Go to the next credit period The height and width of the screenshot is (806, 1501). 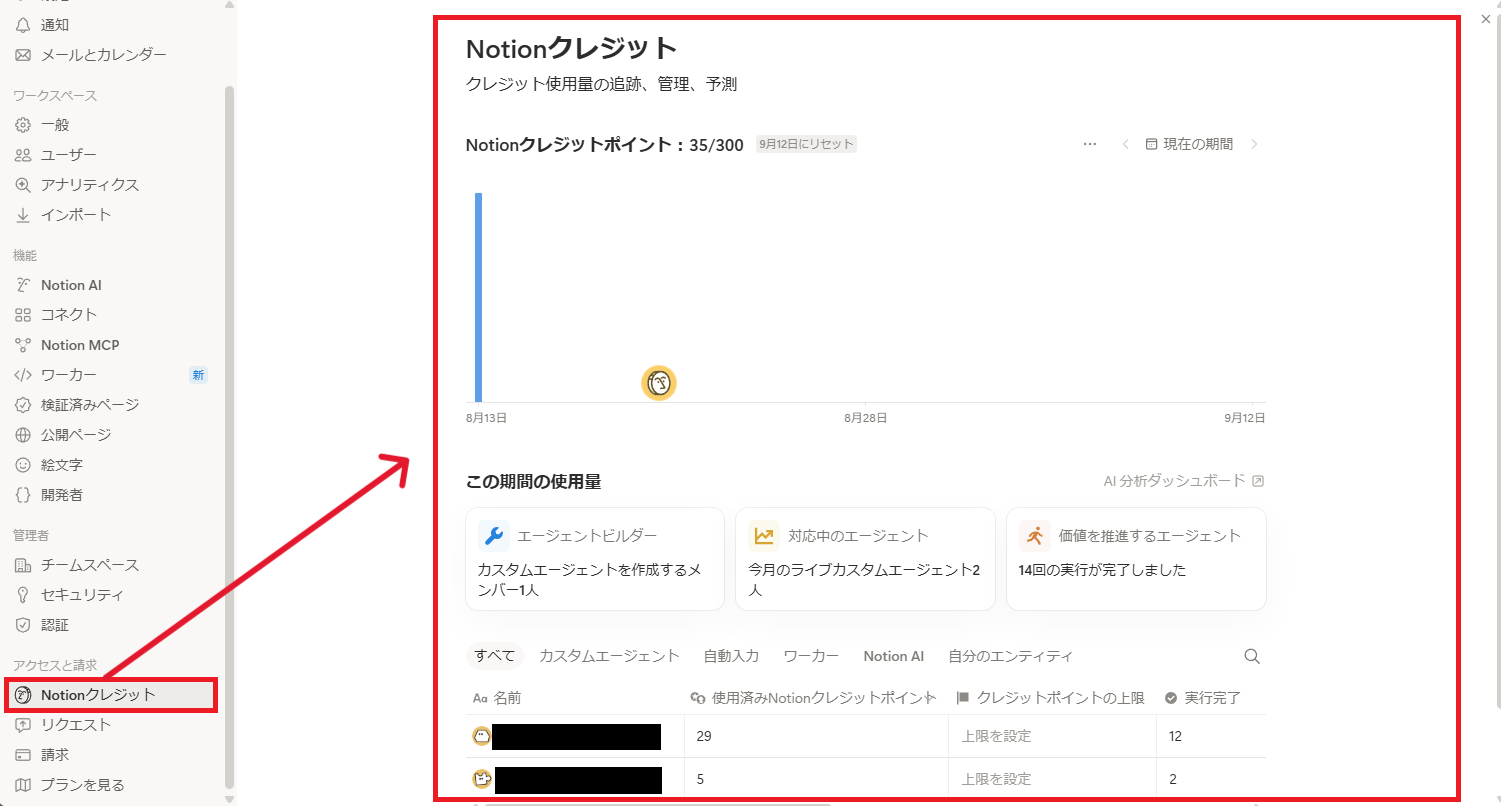coord(1254,144)
